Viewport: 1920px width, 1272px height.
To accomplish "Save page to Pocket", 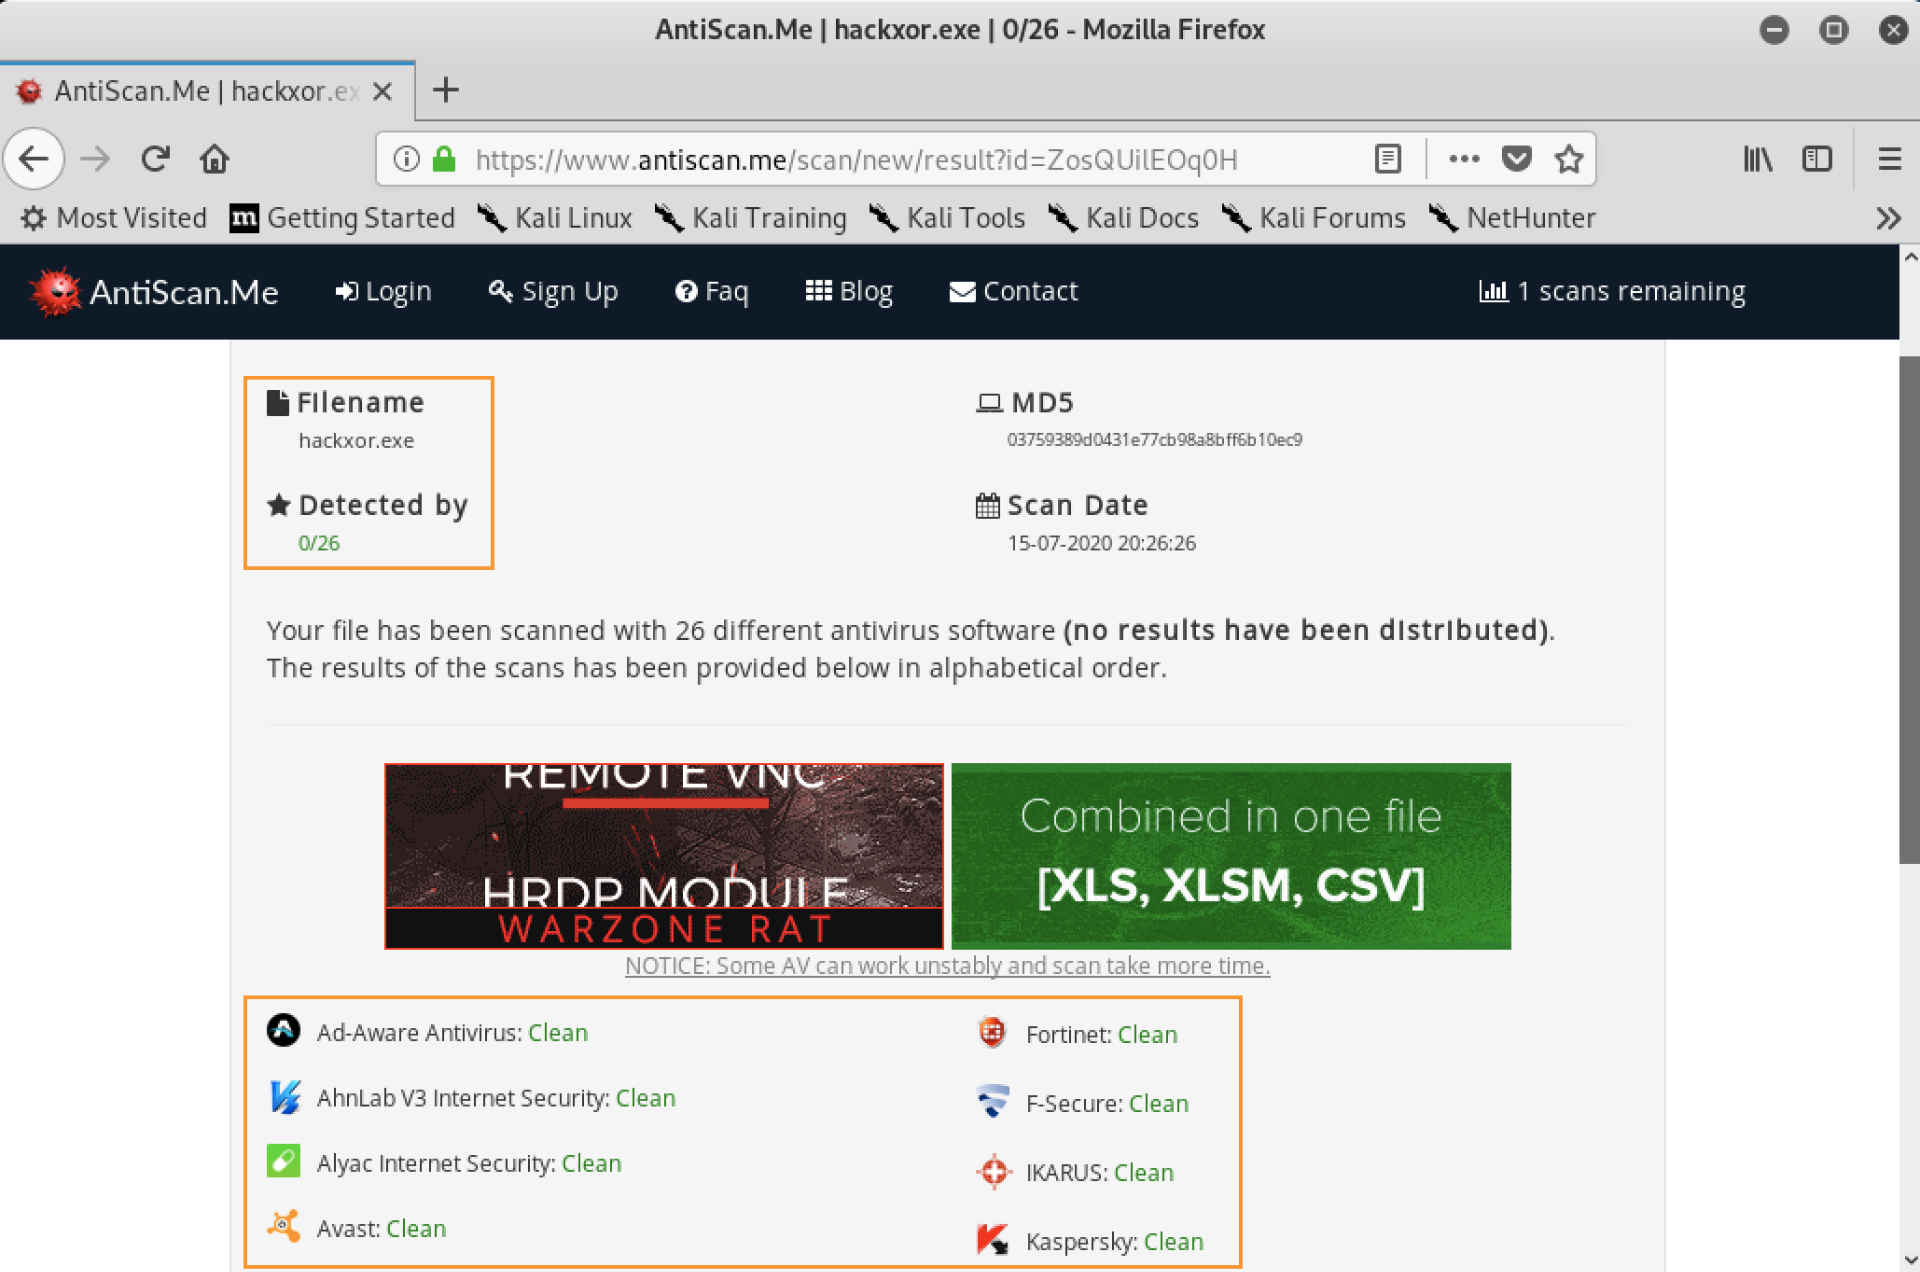I will pos(1517,159).
